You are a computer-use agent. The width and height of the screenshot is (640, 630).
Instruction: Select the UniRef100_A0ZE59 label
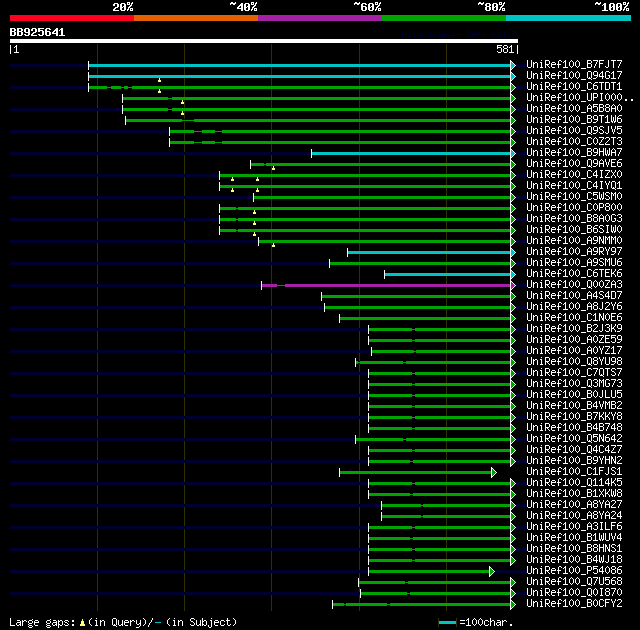(574, 340)
